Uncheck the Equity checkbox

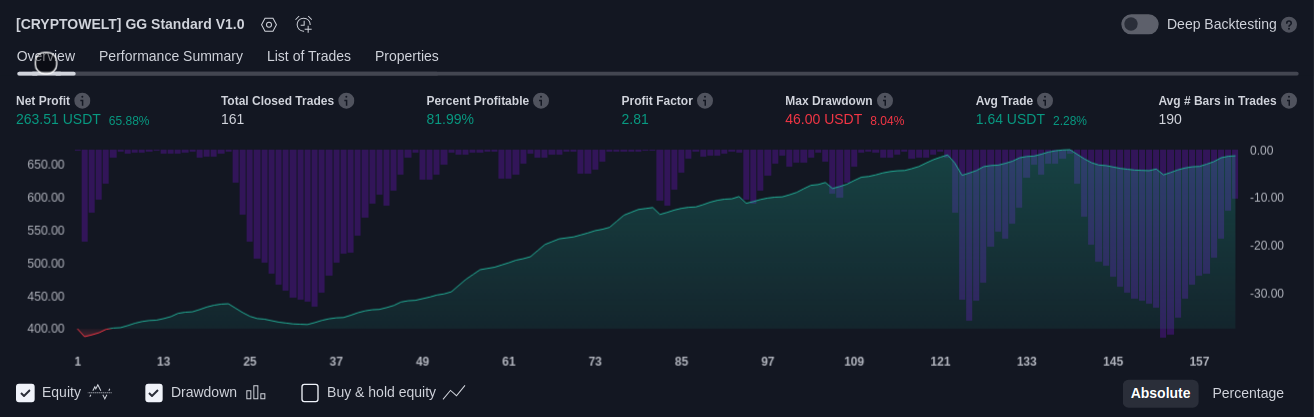pyautogui.click(x=26, y=393)
